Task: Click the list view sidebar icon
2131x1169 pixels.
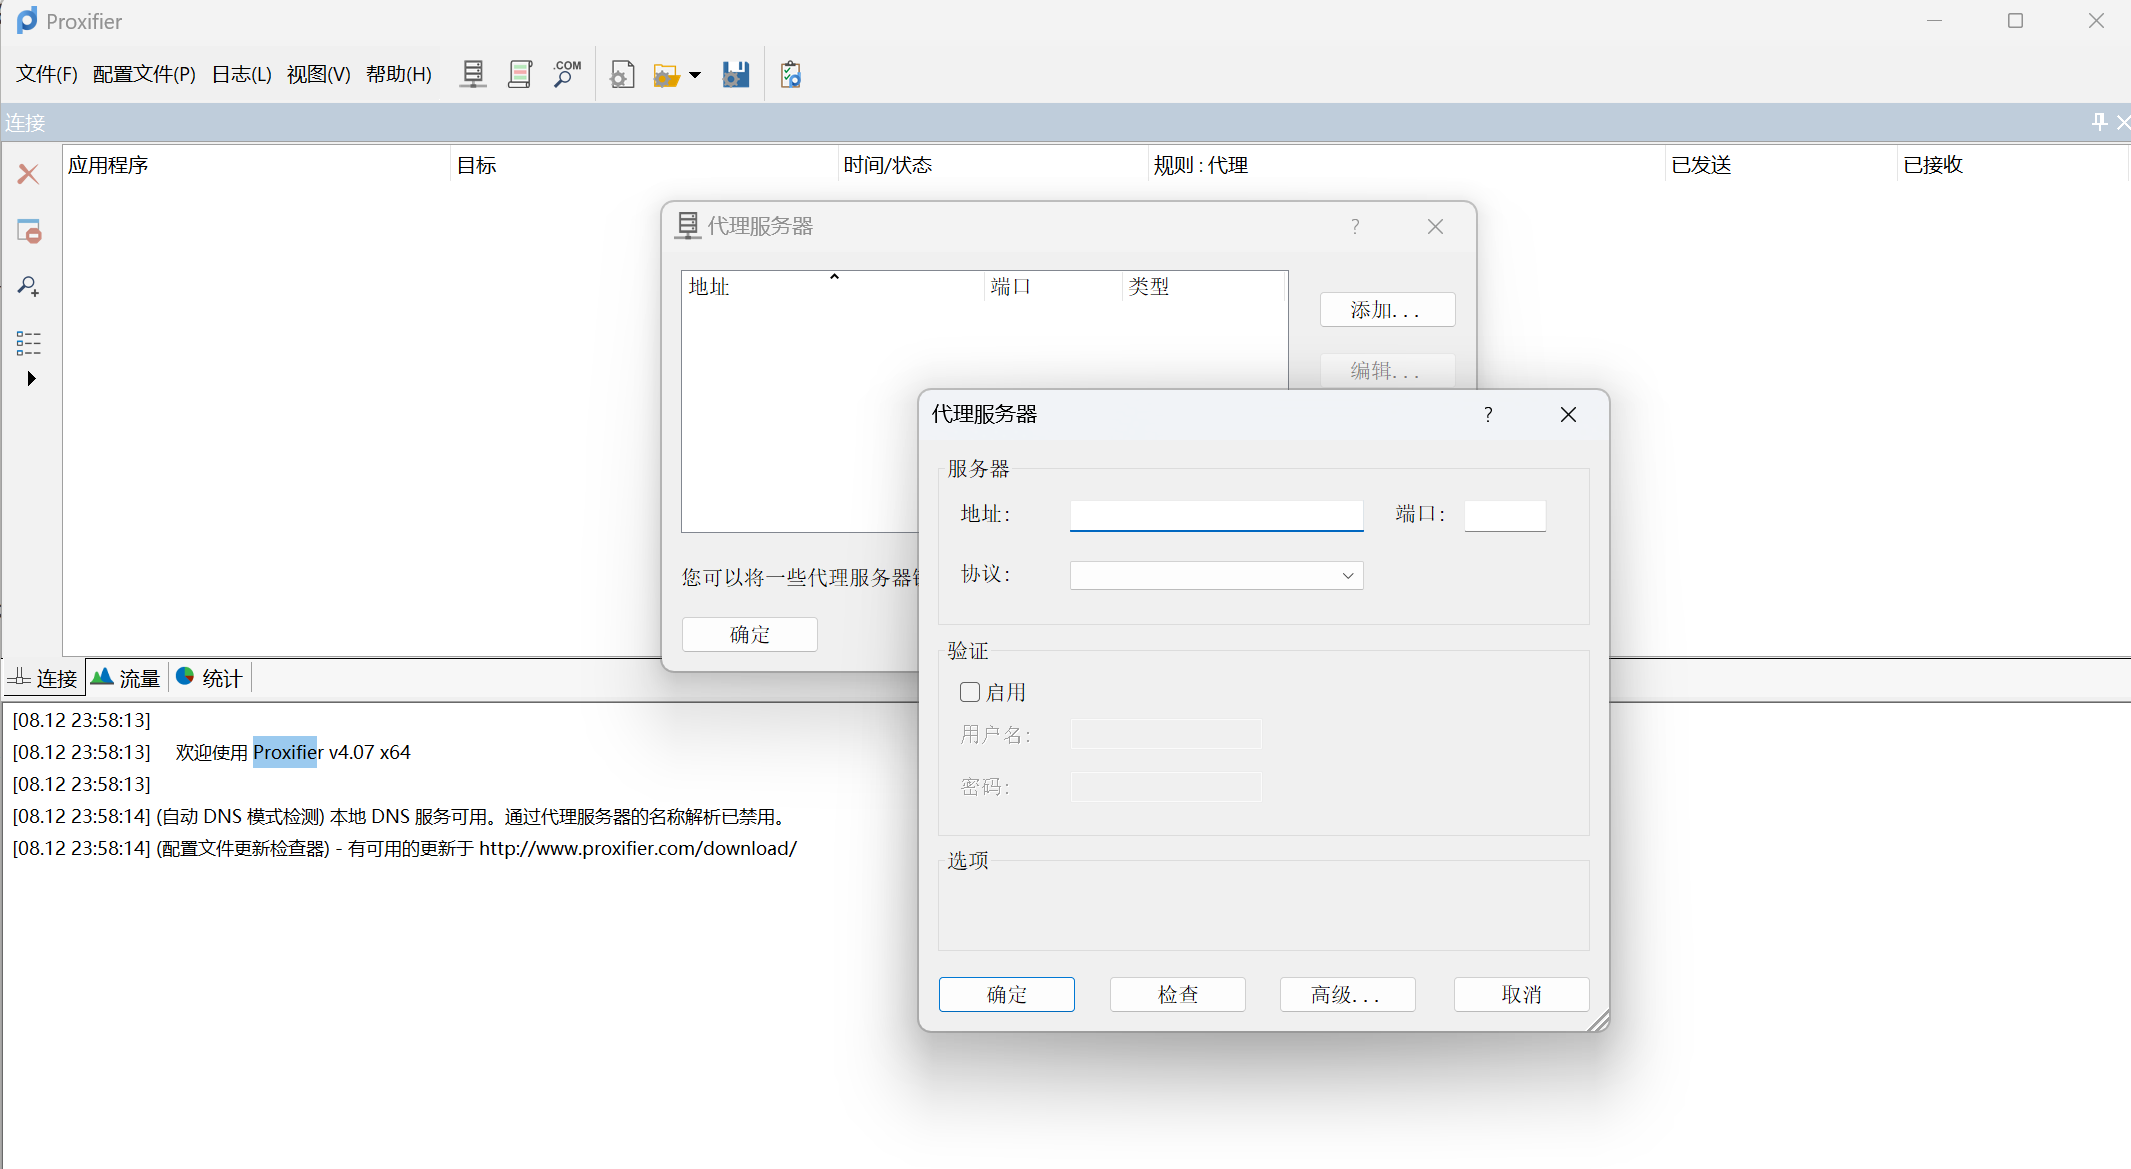Action: pos(29,343)
